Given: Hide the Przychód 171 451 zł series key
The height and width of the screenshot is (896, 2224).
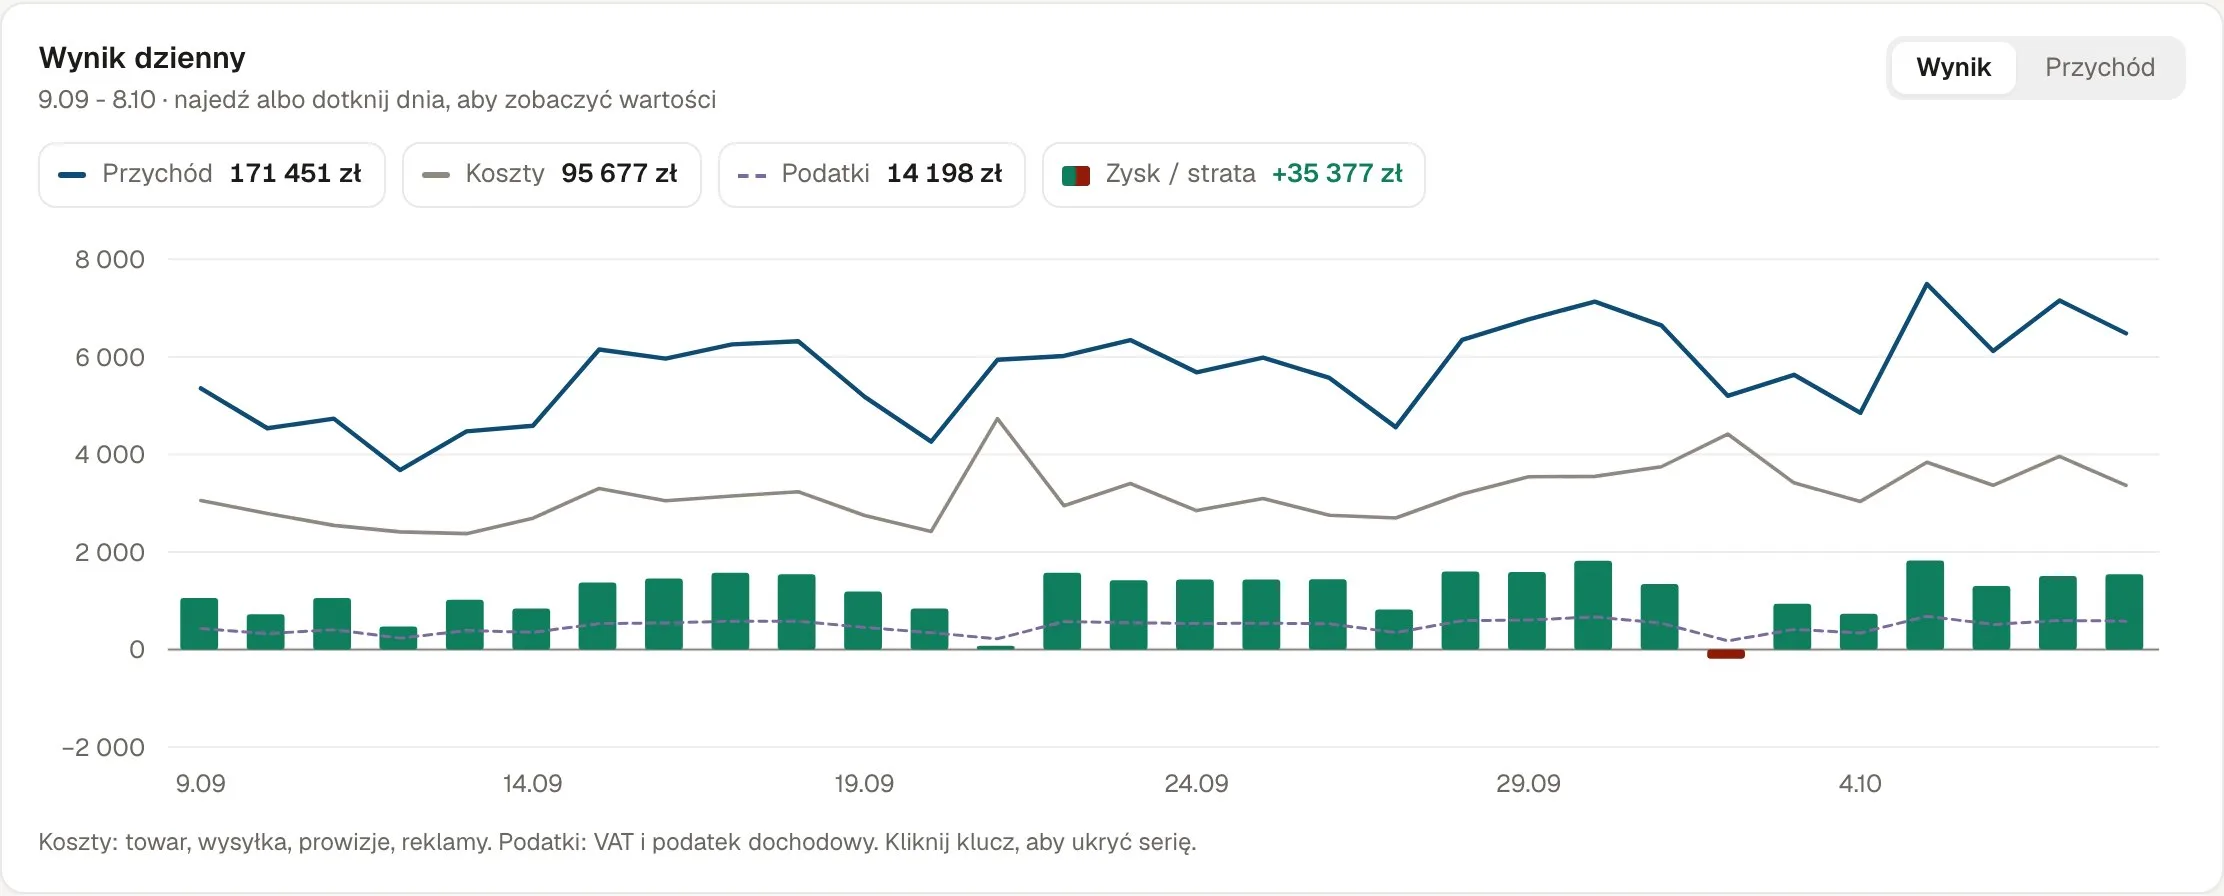Looking at the screenshot, I should (x=212, y=174).
